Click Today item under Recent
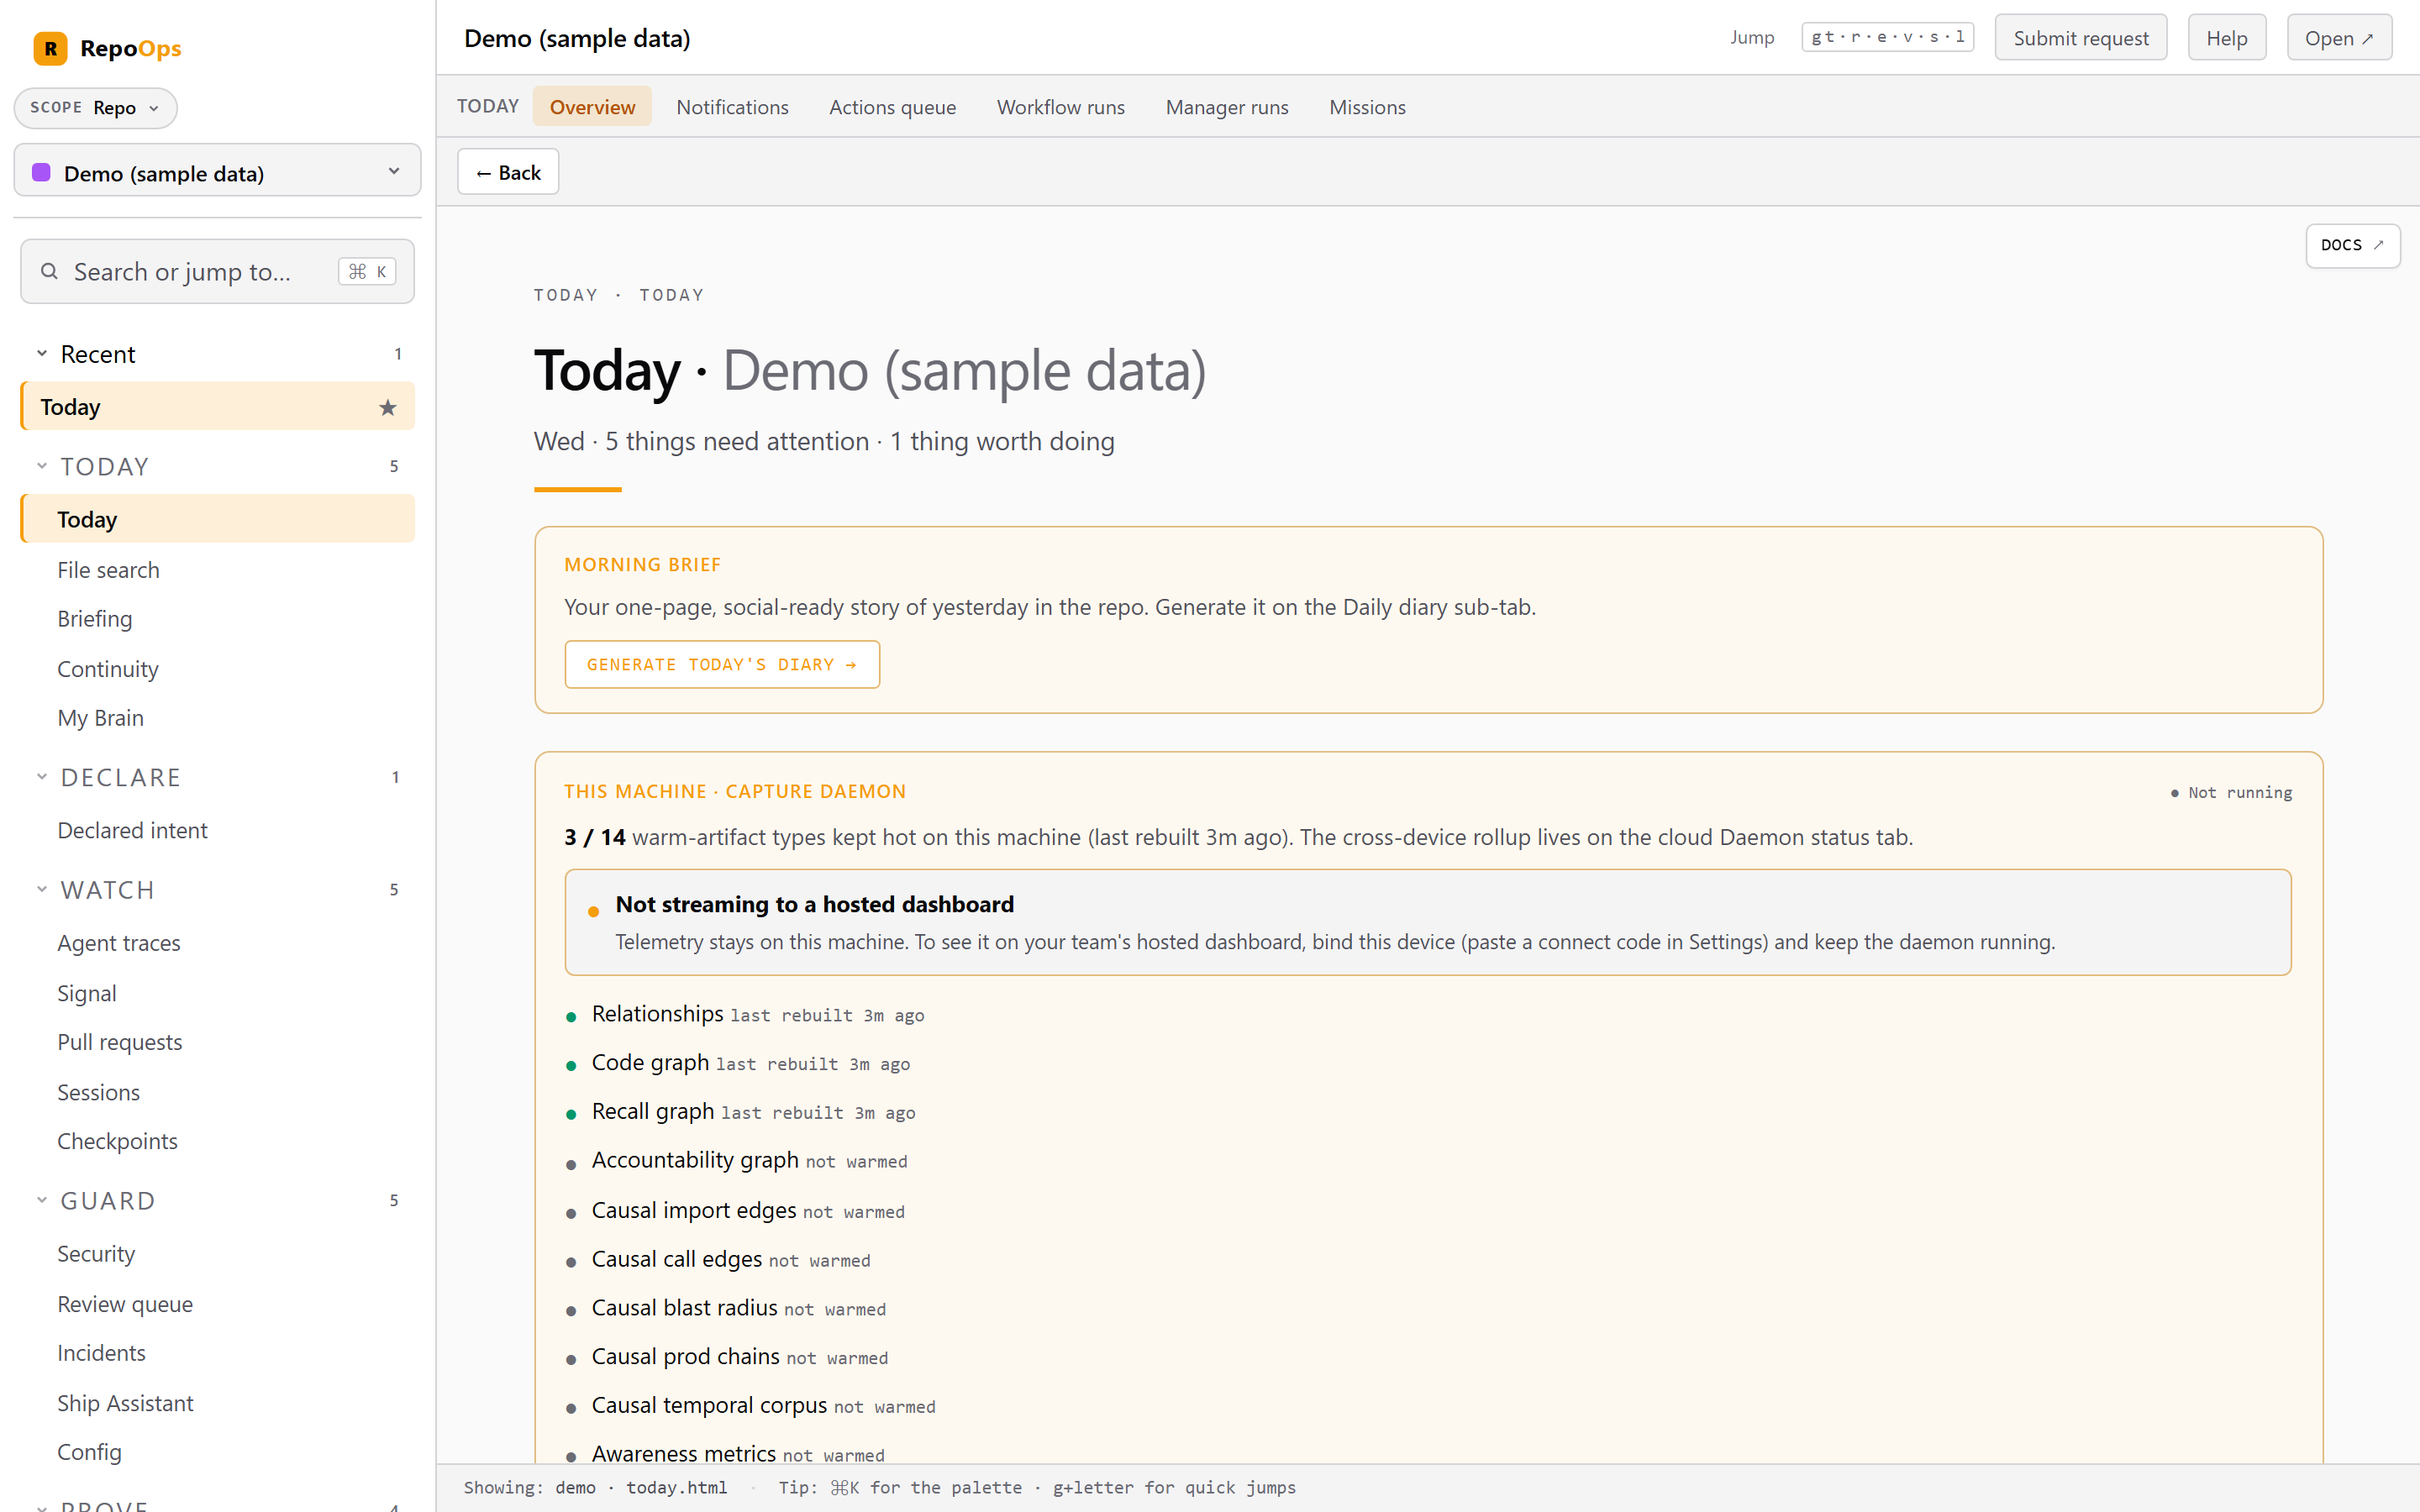This screenshot has height=1512, width=2420. pyautogui.click(x=217, y=406)
